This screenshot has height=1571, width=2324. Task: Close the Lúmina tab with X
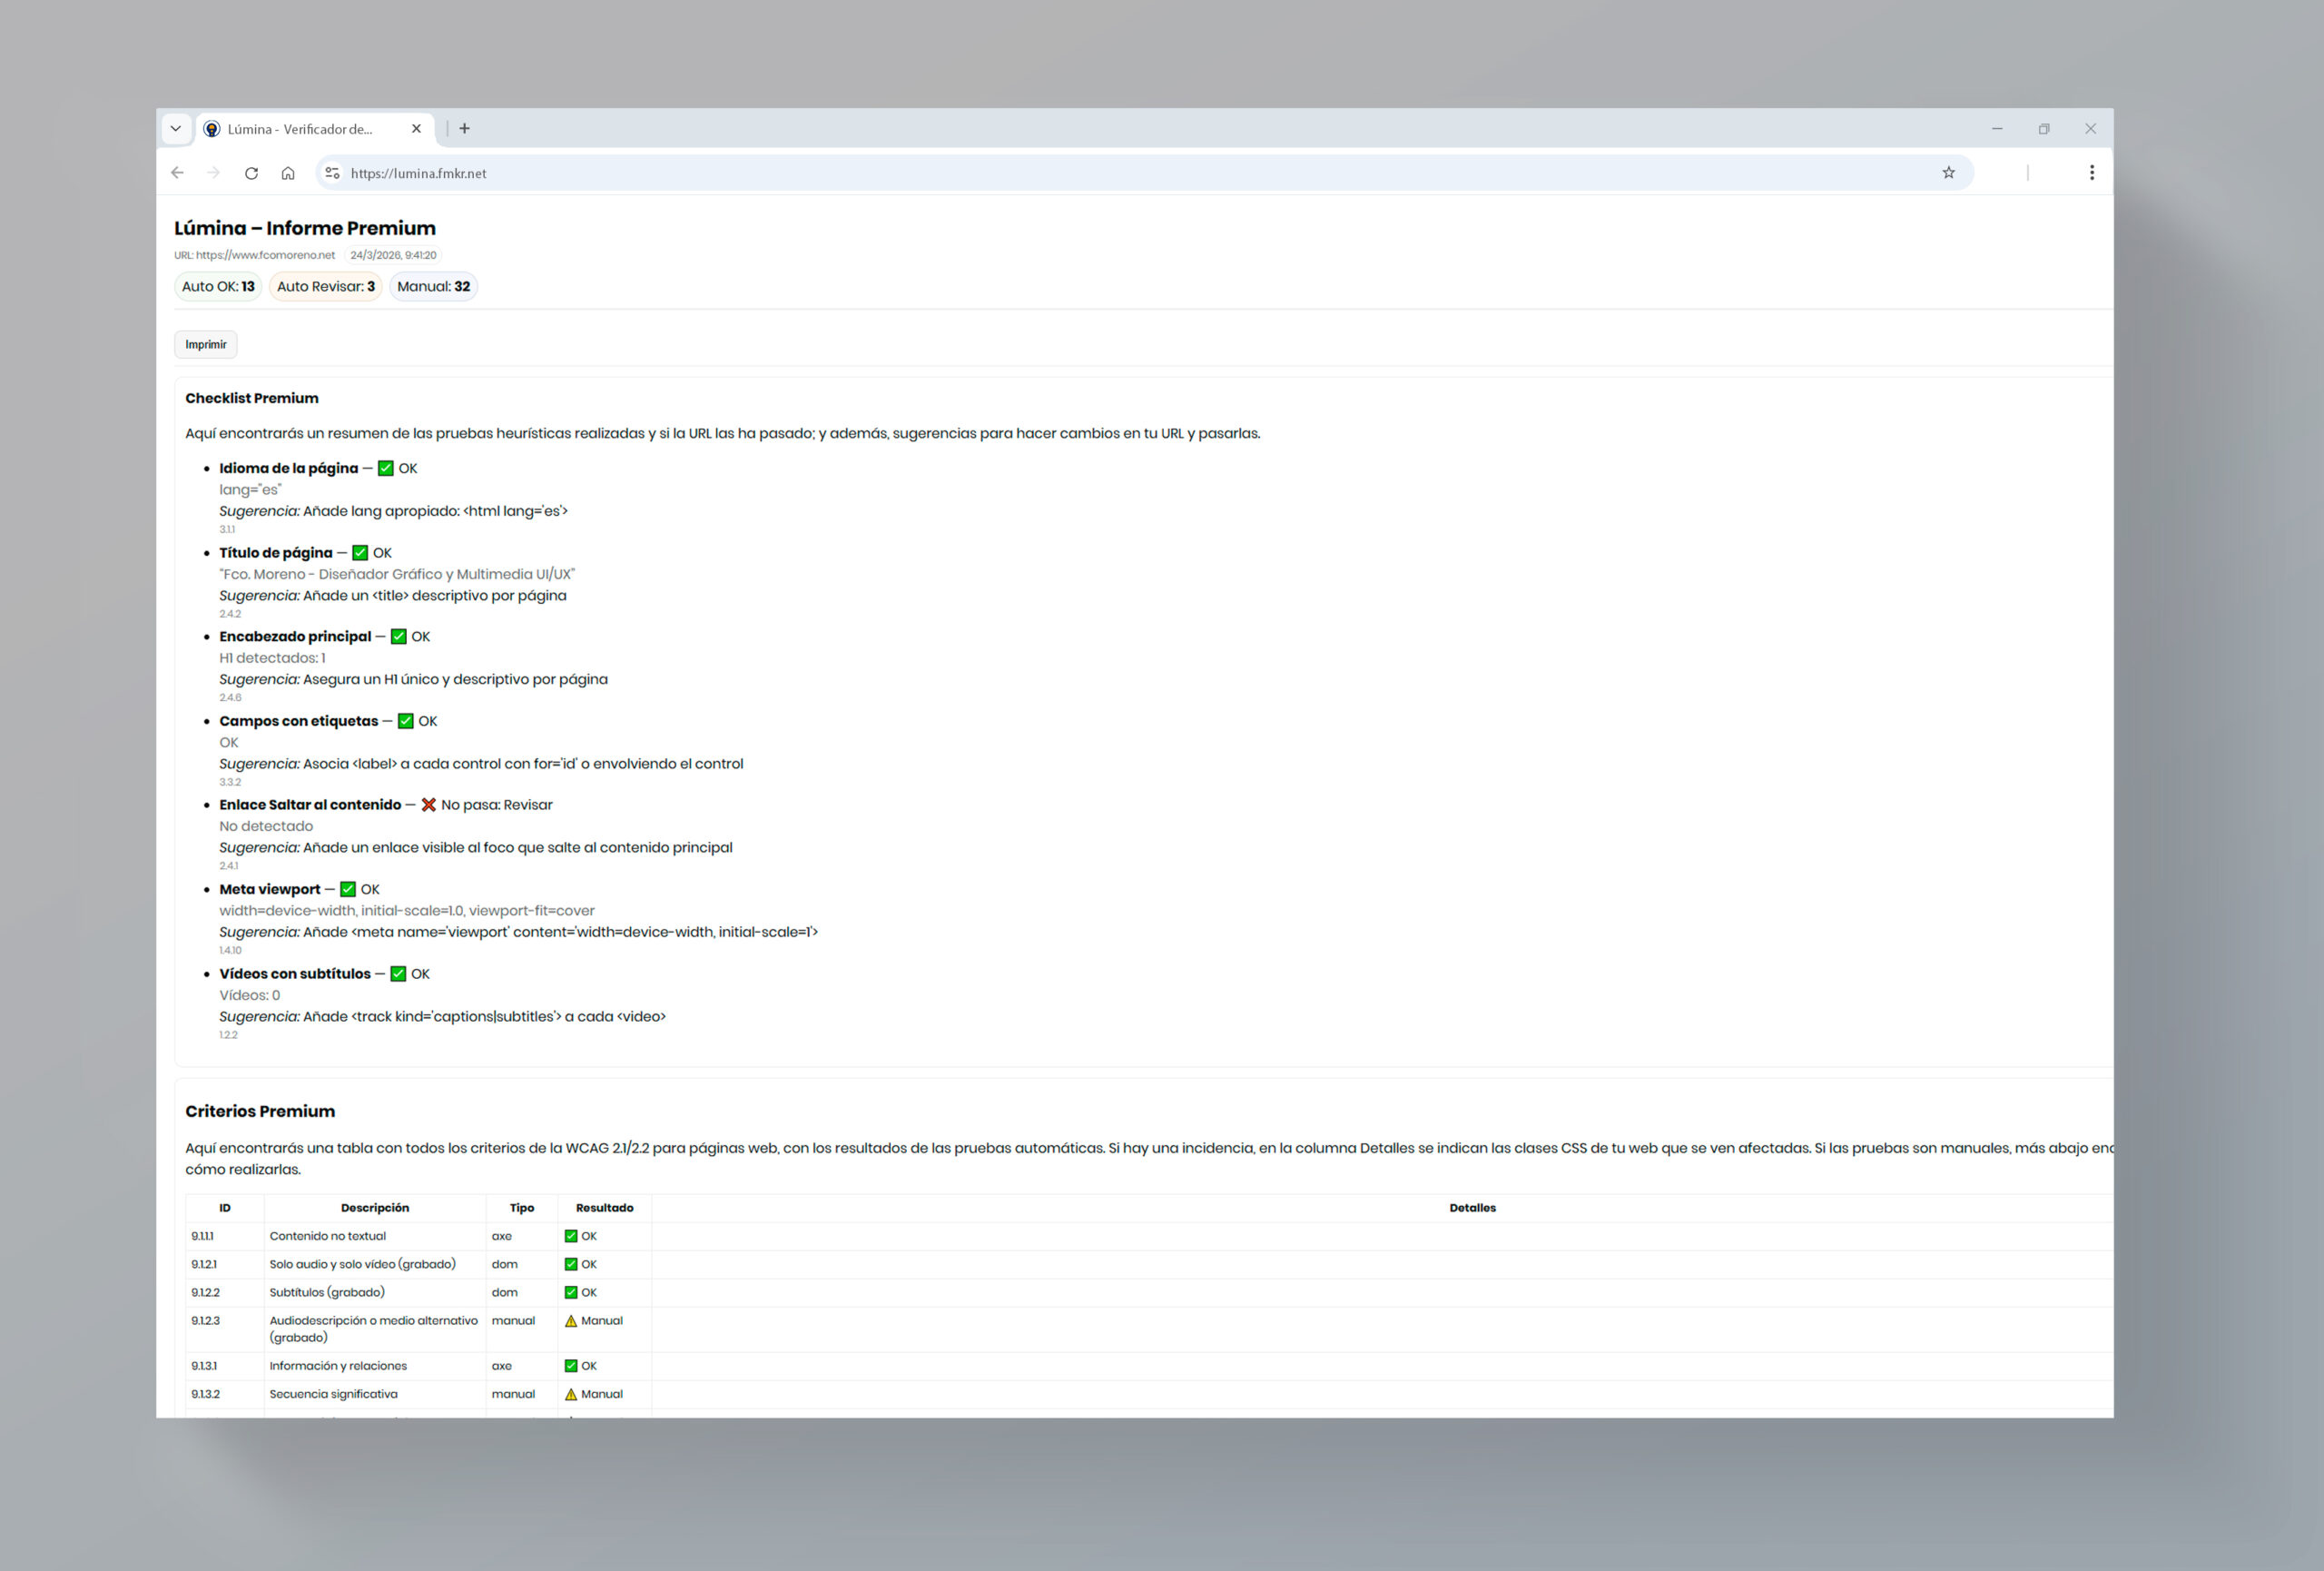pyautogui.click(x=416, y=129)
